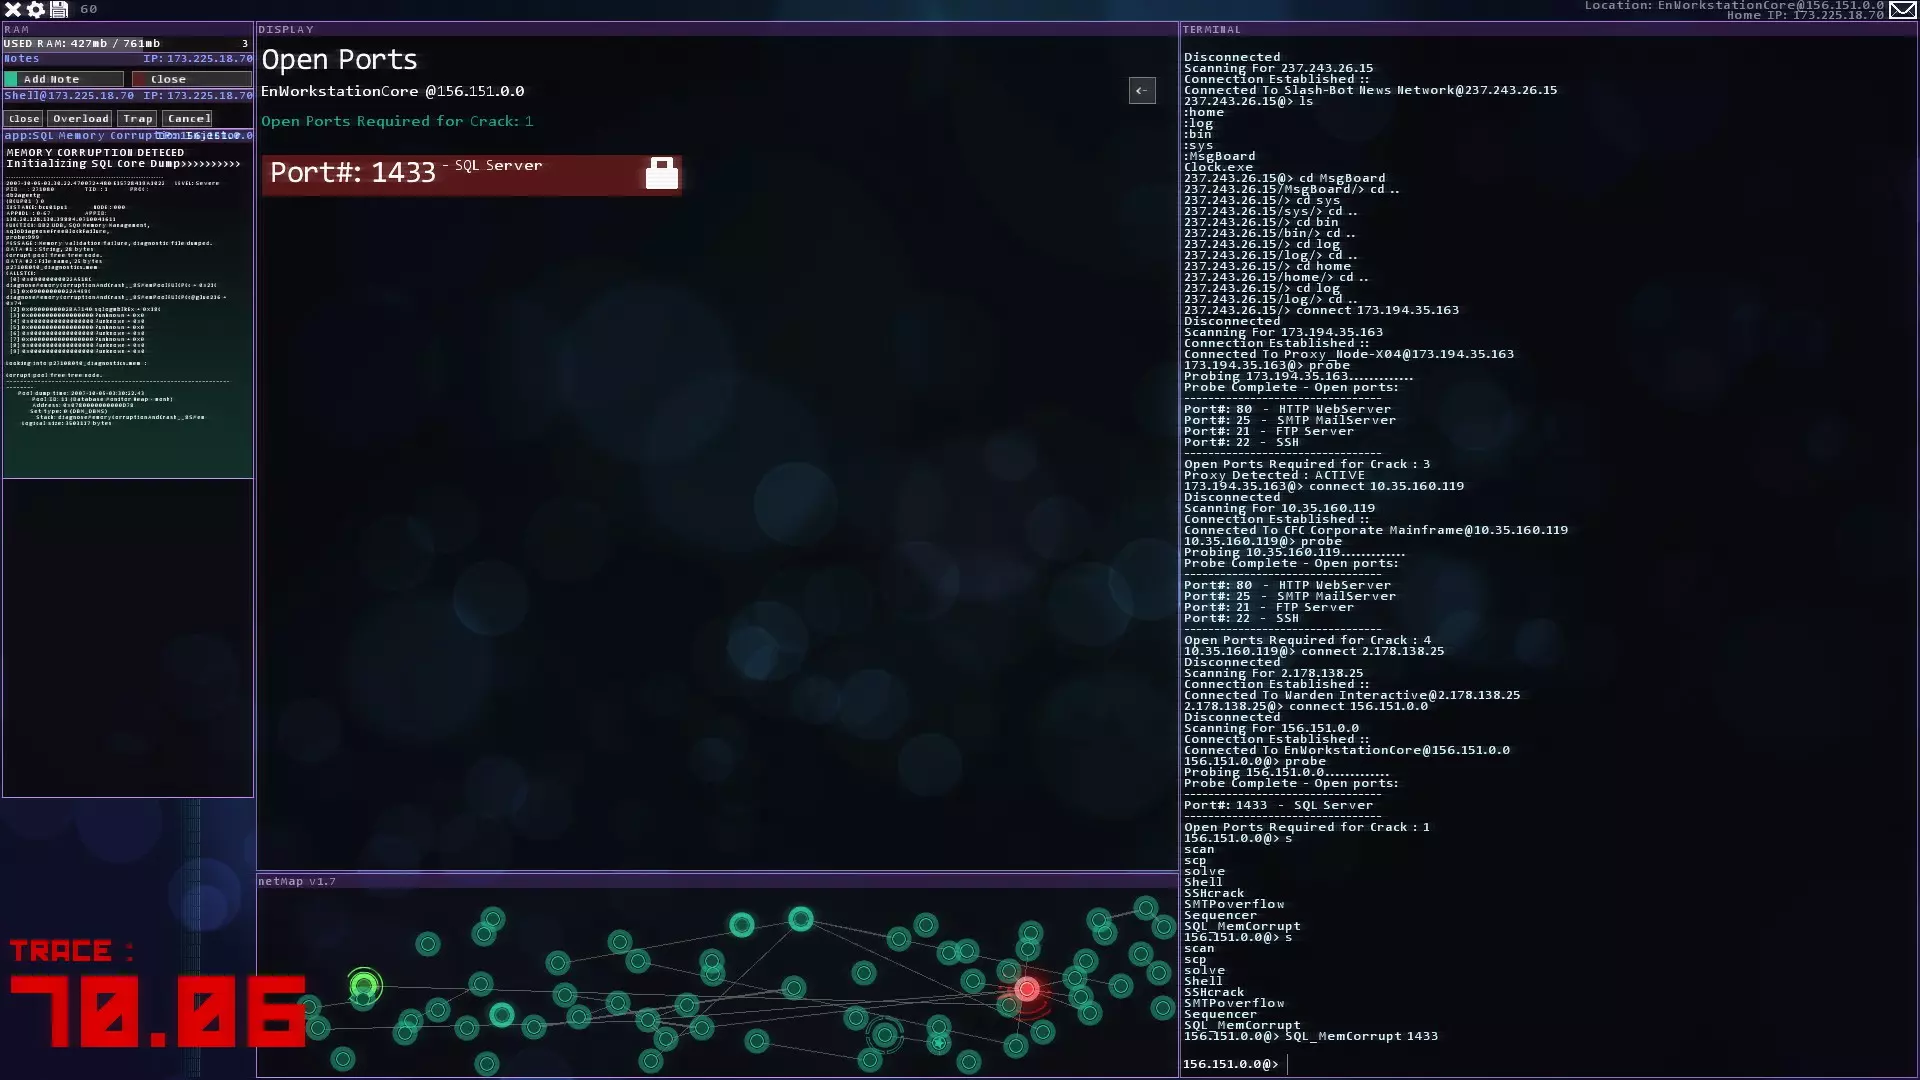Click the X exit icon at top left

[13, 9]
